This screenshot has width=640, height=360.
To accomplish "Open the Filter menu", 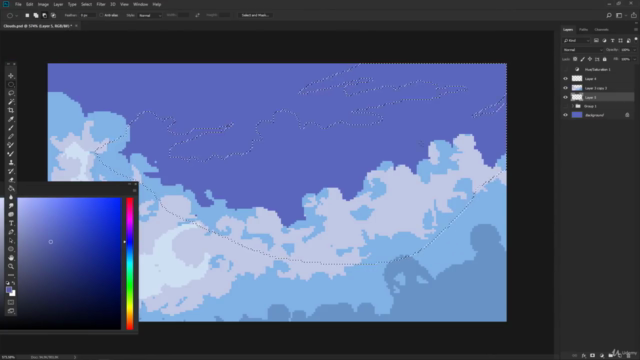I will coord(101,4).
